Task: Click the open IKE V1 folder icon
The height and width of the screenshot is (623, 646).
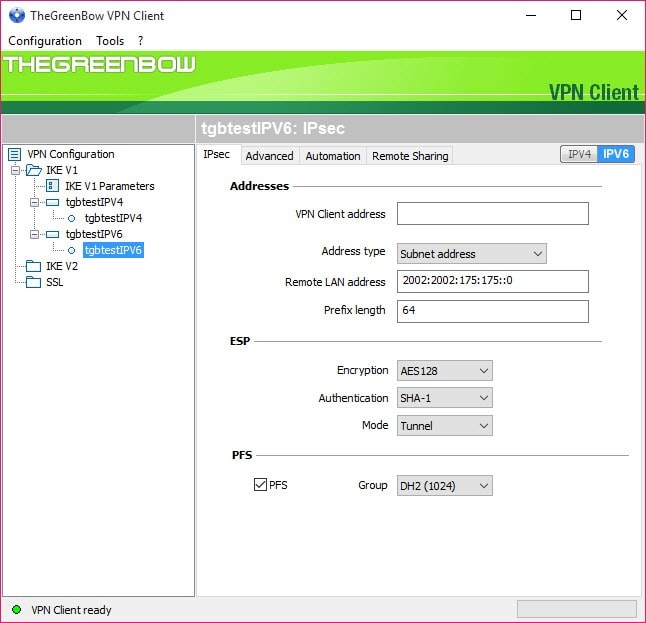Action: (34, 170)
